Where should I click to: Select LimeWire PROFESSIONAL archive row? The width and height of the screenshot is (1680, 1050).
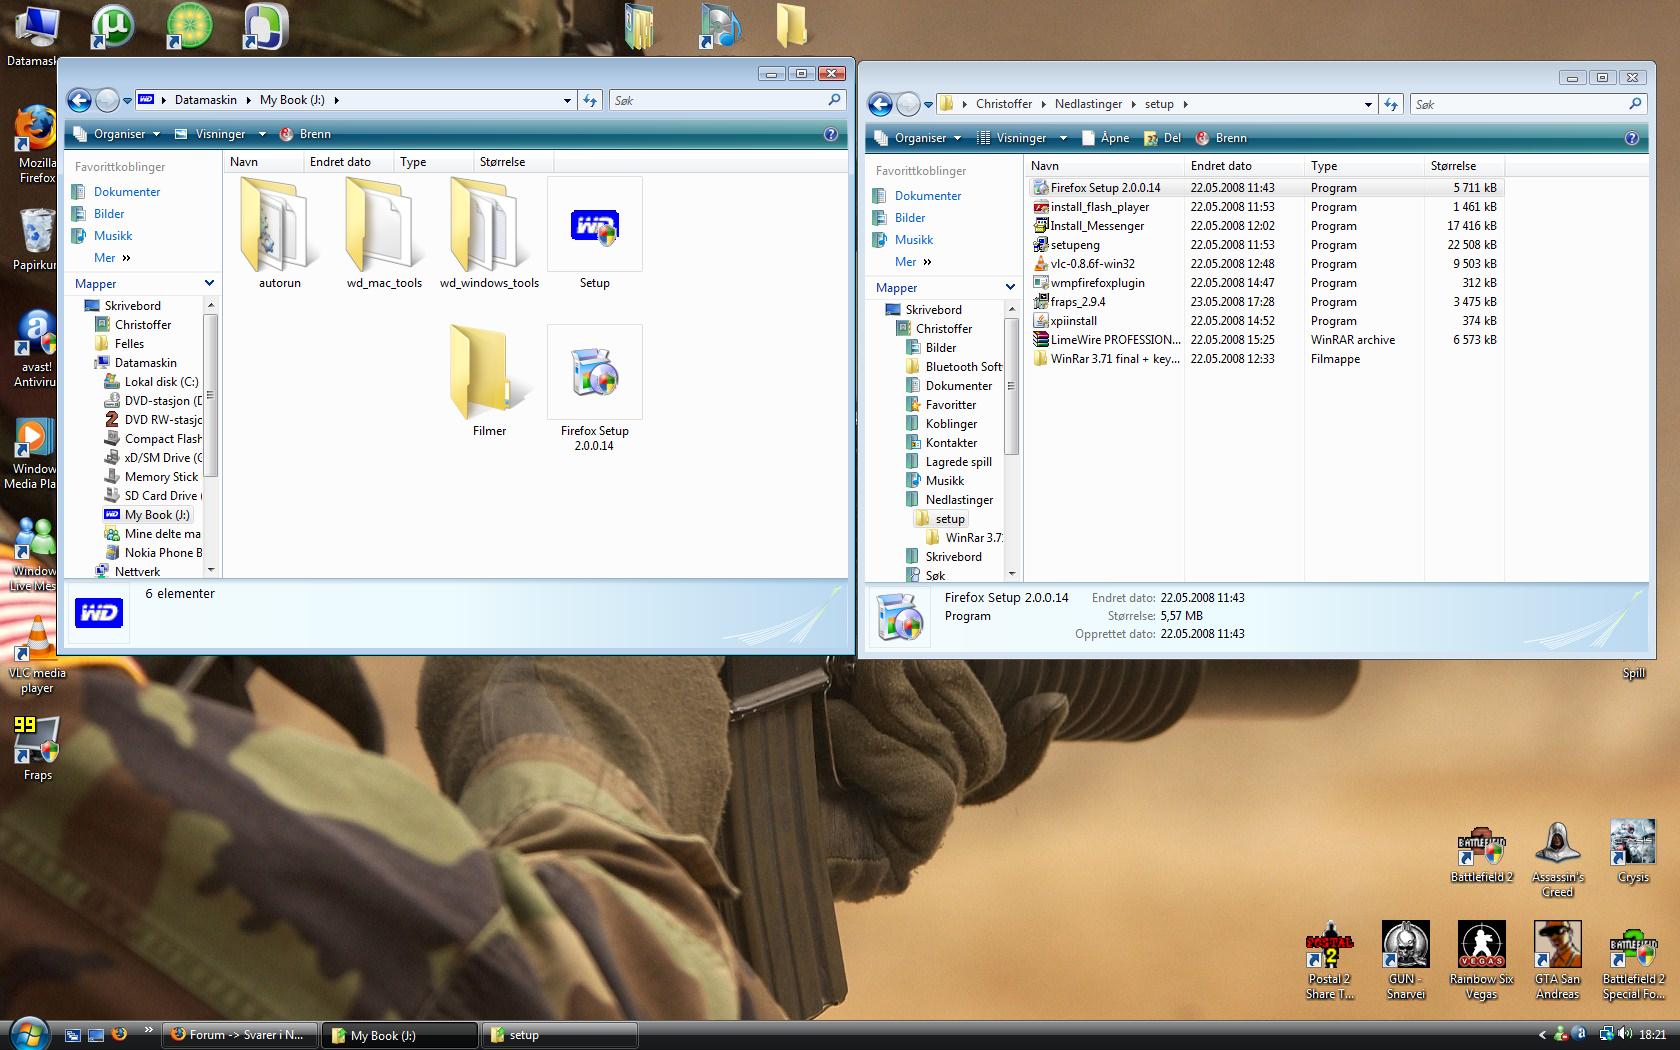pyautogui.click(x=1266, y=340)
